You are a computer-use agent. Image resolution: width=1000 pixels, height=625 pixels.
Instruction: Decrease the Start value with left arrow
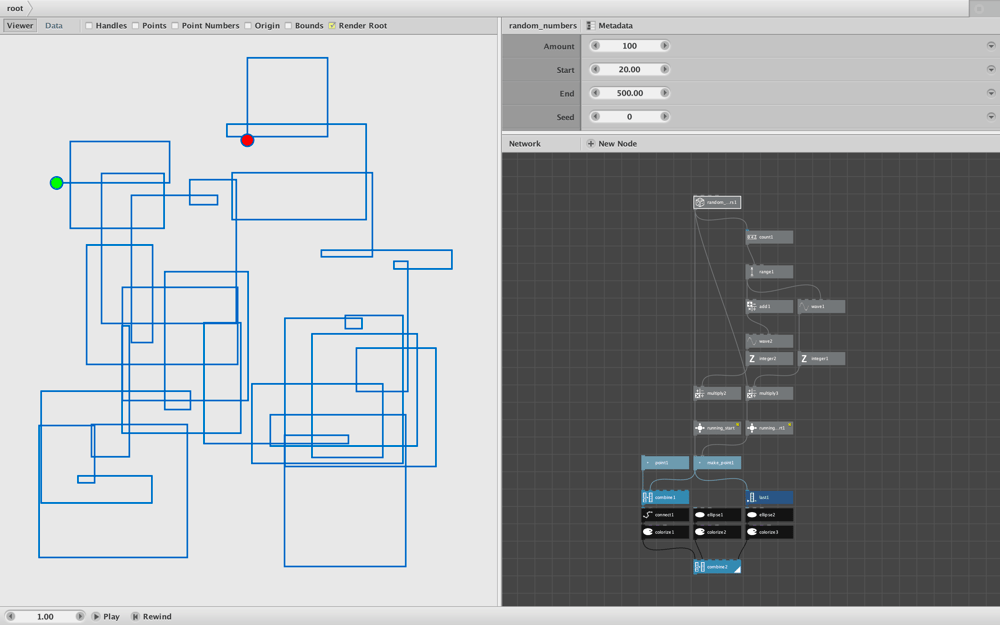pyautogui.click(x=596, y=70)
